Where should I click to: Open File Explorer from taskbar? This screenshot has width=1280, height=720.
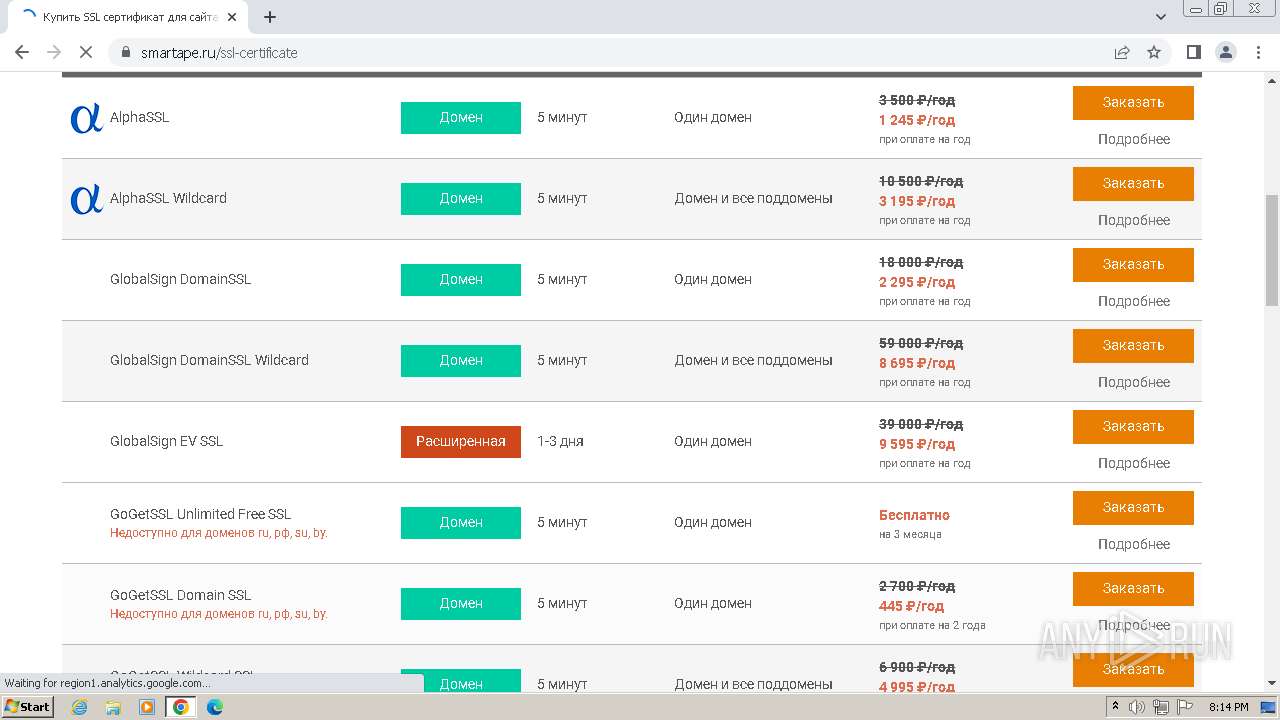tap(113, 707)
